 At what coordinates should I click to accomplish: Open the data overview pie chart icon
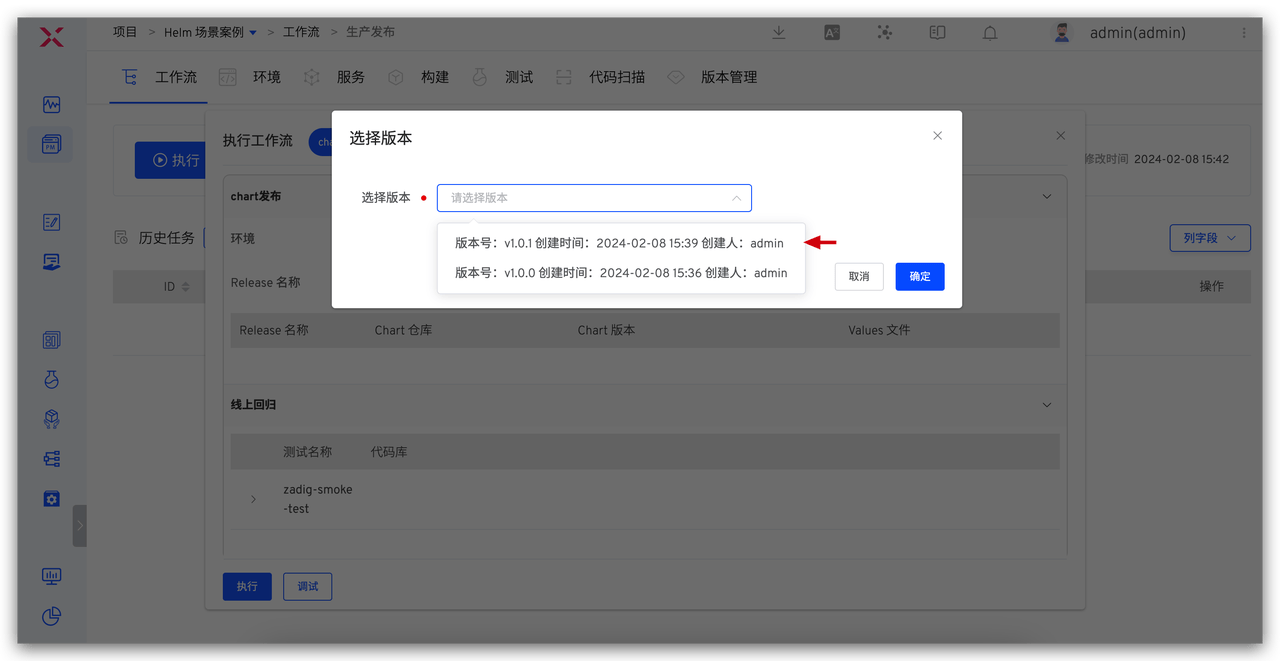click(52, 616)
